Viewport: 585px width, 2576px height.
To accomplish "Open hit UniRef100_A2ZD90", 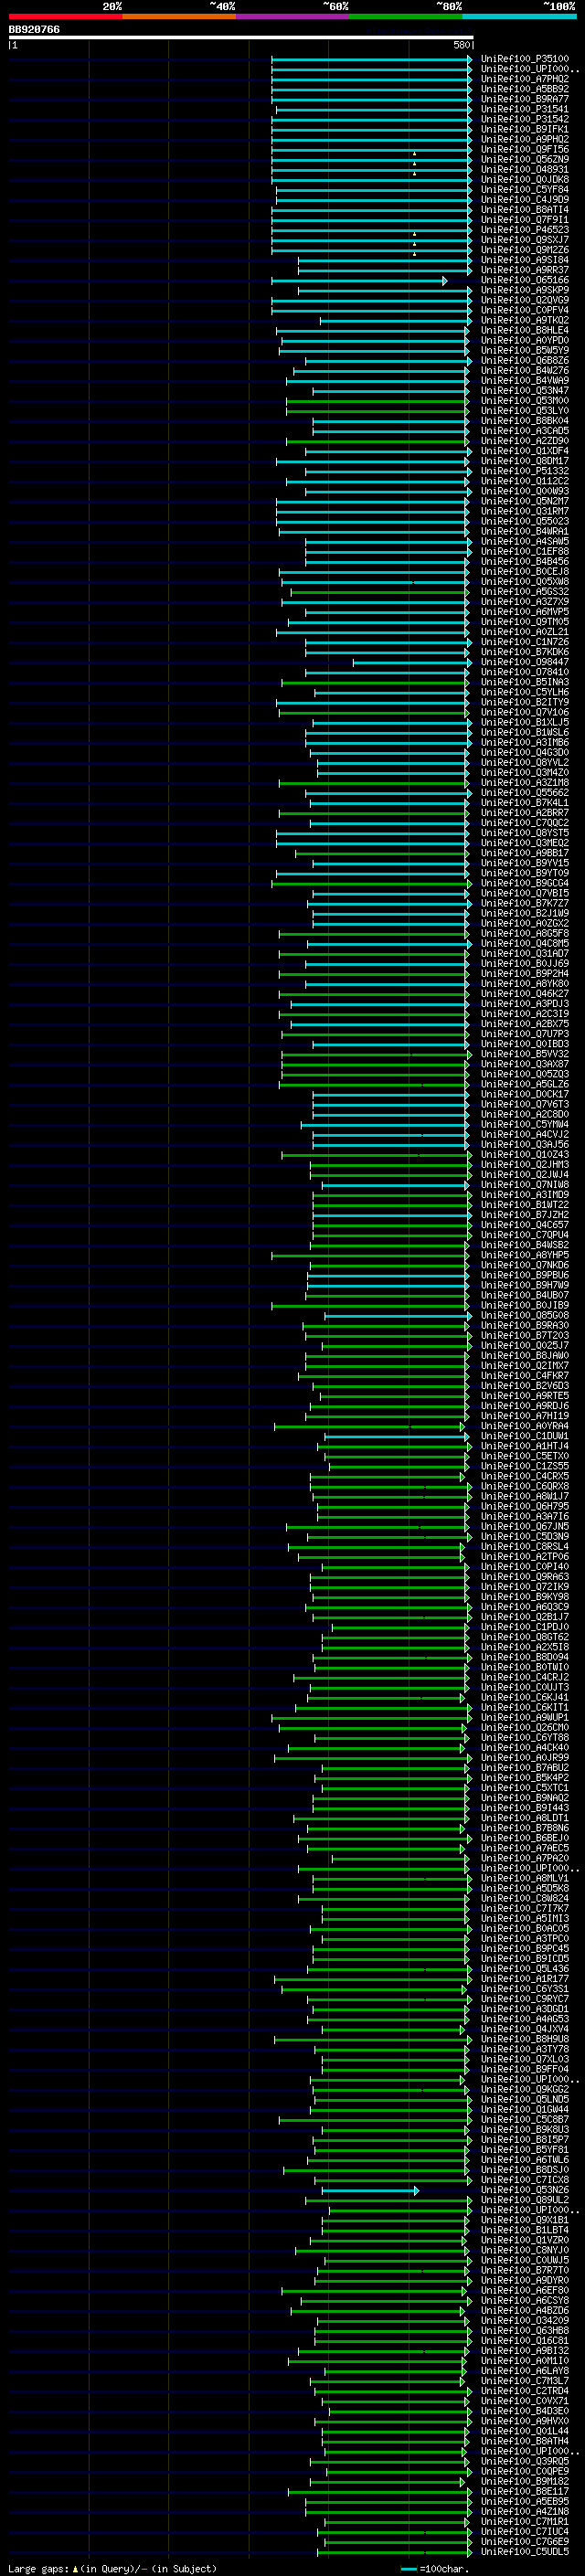I will (x=524, y=441).
